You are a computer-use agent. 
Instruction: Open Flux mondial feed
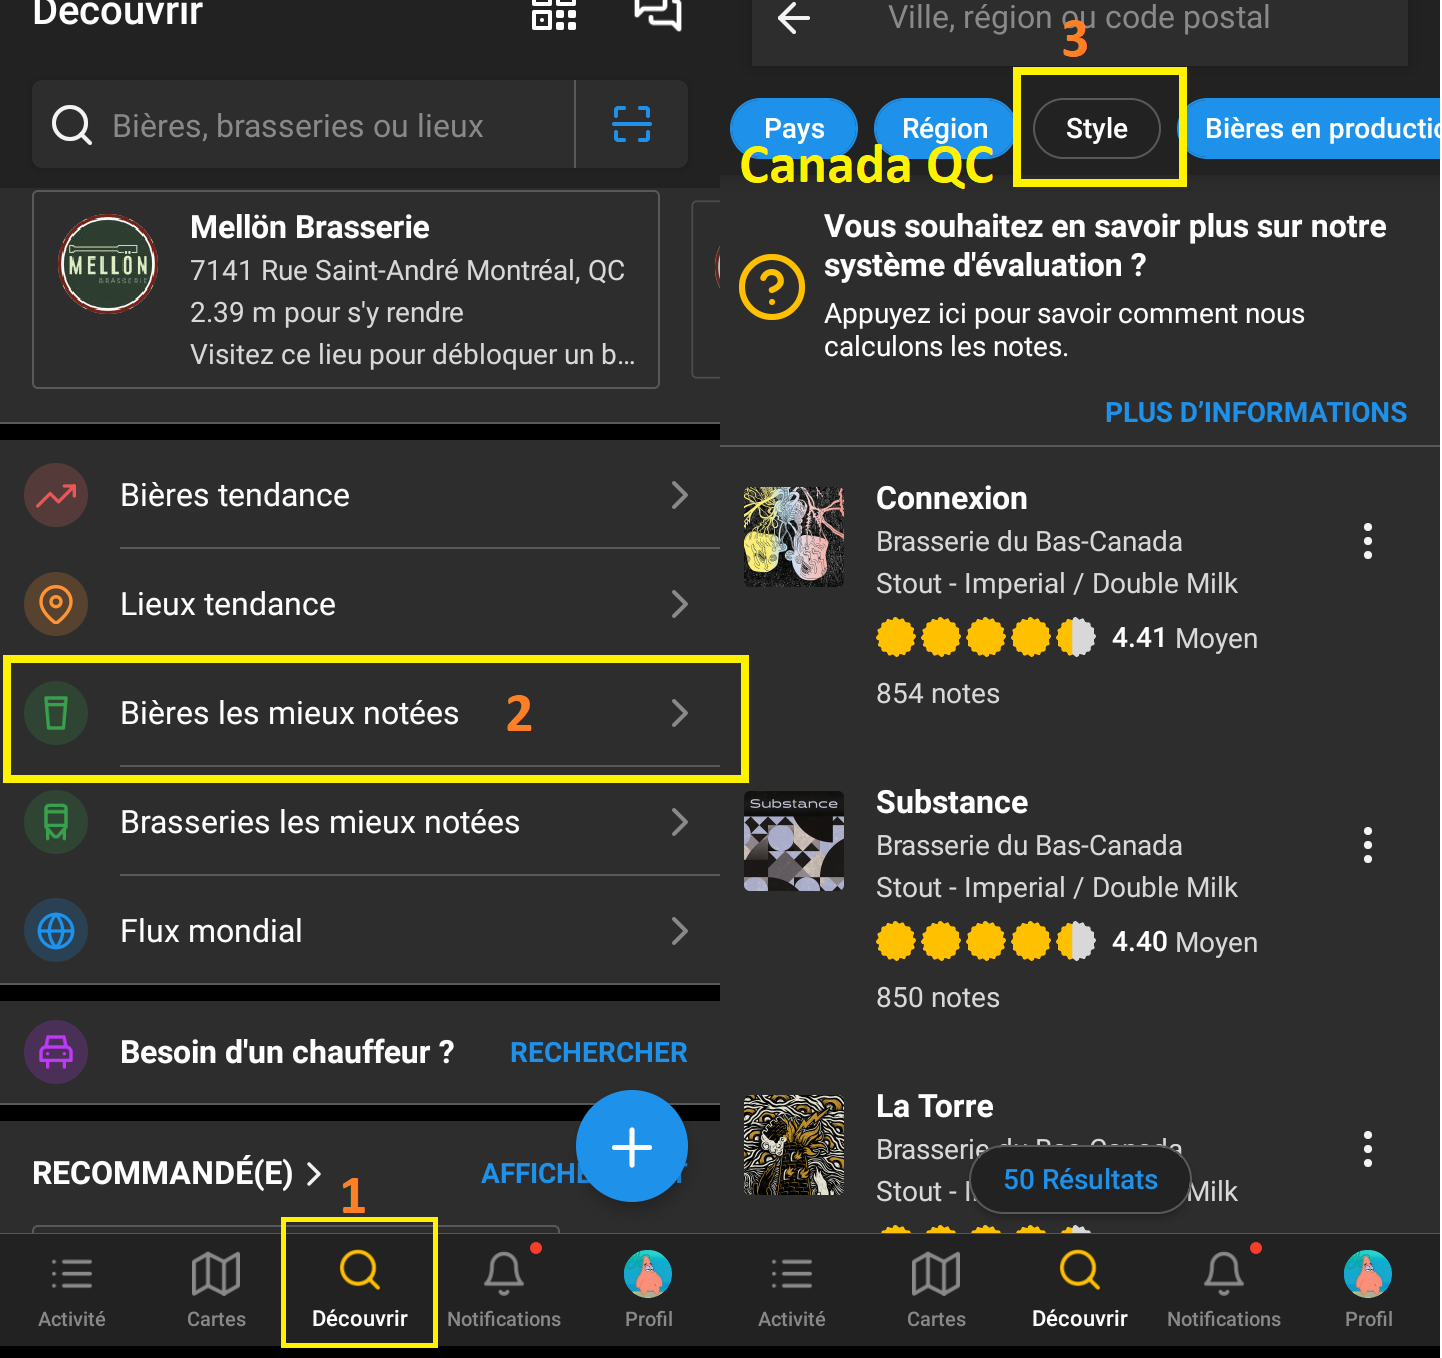coord(360,931)
